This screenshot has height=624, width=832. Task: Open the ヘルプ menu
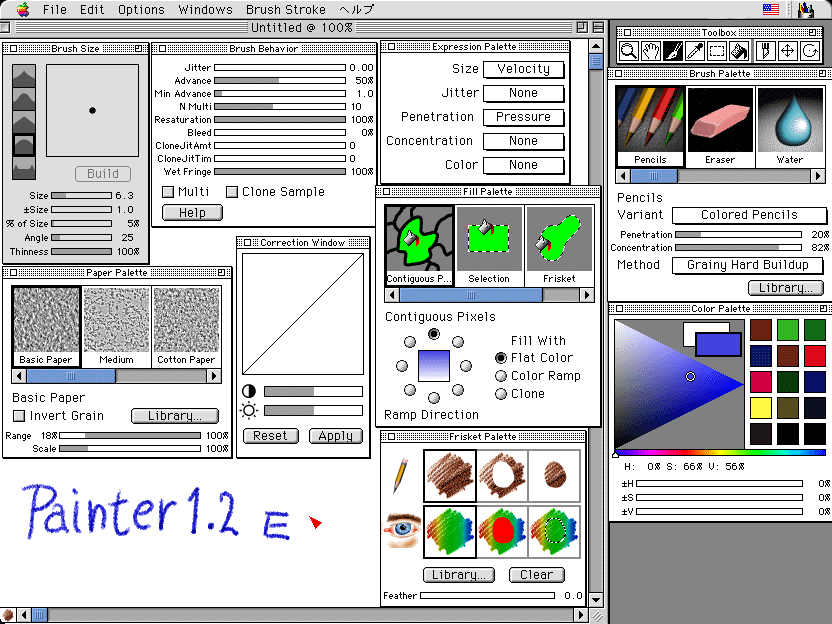(356, 10)
